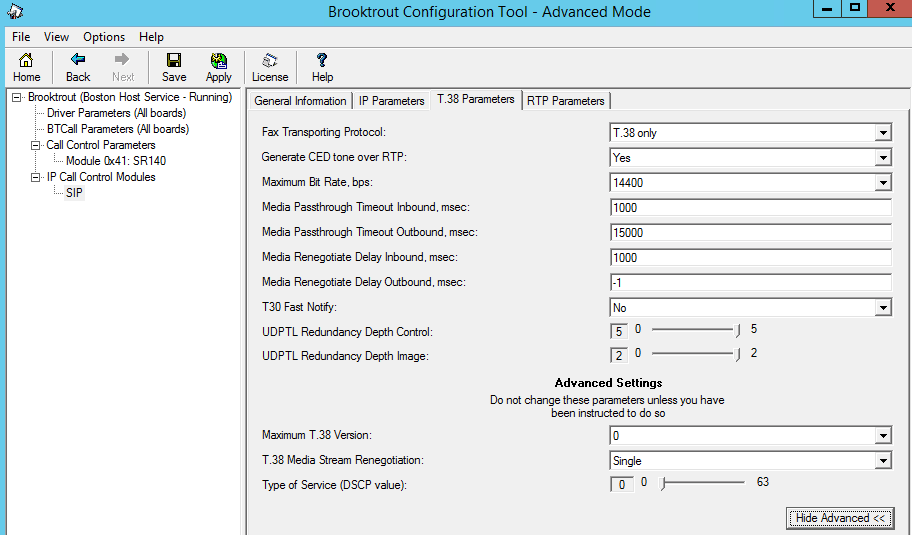This screenshot has height=535, width=912.
Task: Click Media Renegotiate Delay Inbound field
Action: 750,258
